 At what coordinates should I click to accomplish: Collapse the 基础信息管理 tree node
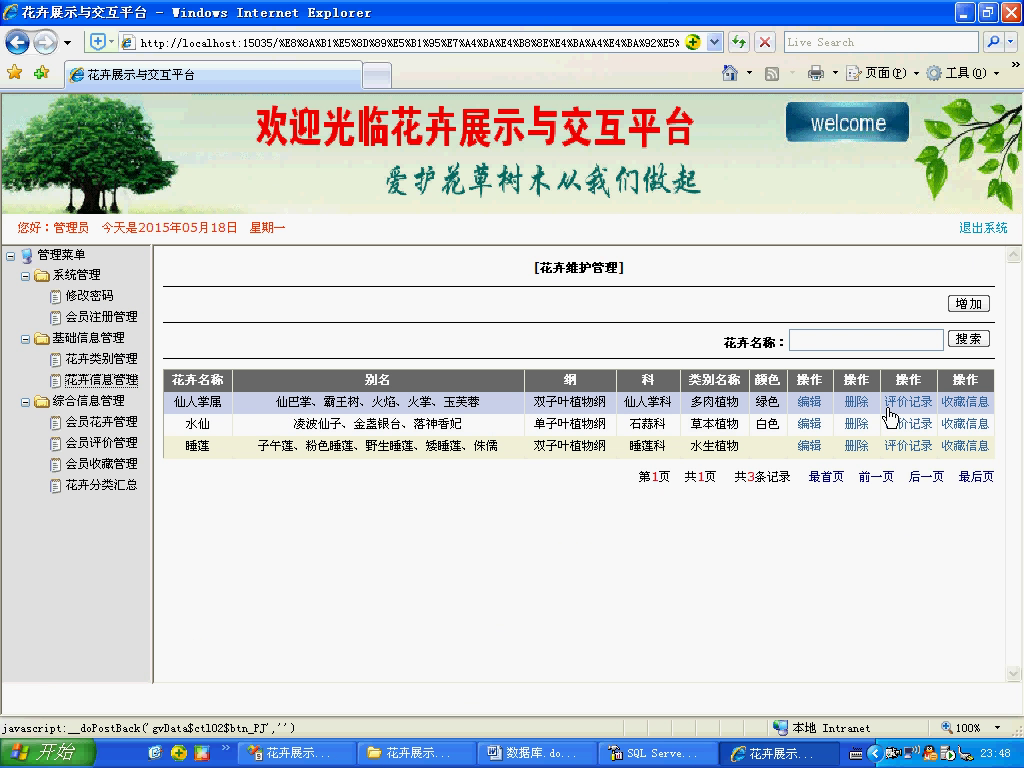coord(25,339)
